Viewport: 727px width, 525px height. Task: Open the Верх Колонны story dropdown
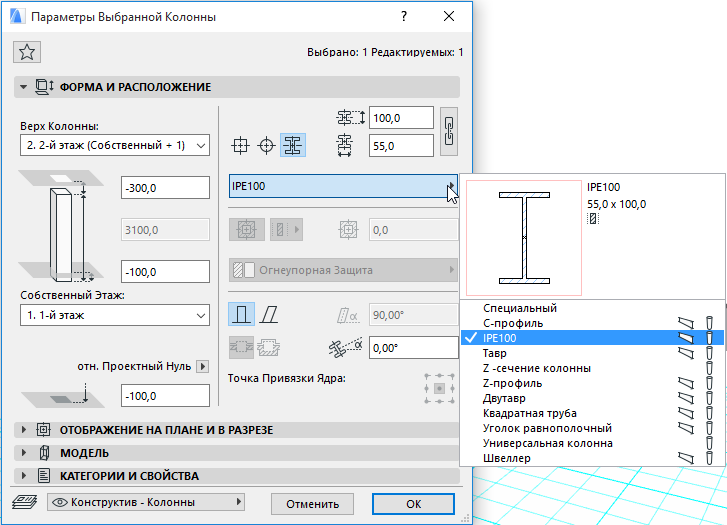tap(115, 145)
